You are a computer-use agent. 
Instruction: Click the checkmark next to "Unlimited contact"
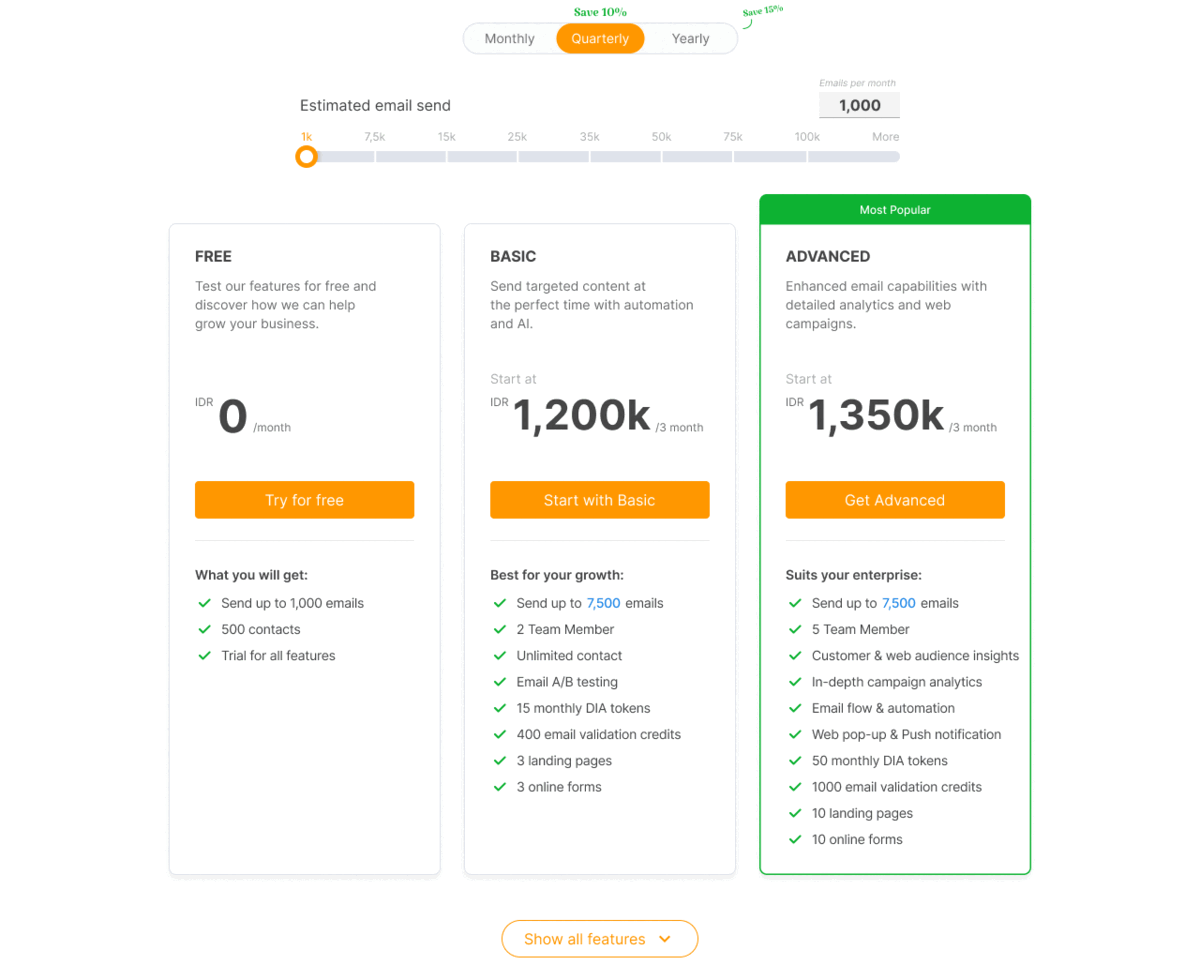coord(500,655)
